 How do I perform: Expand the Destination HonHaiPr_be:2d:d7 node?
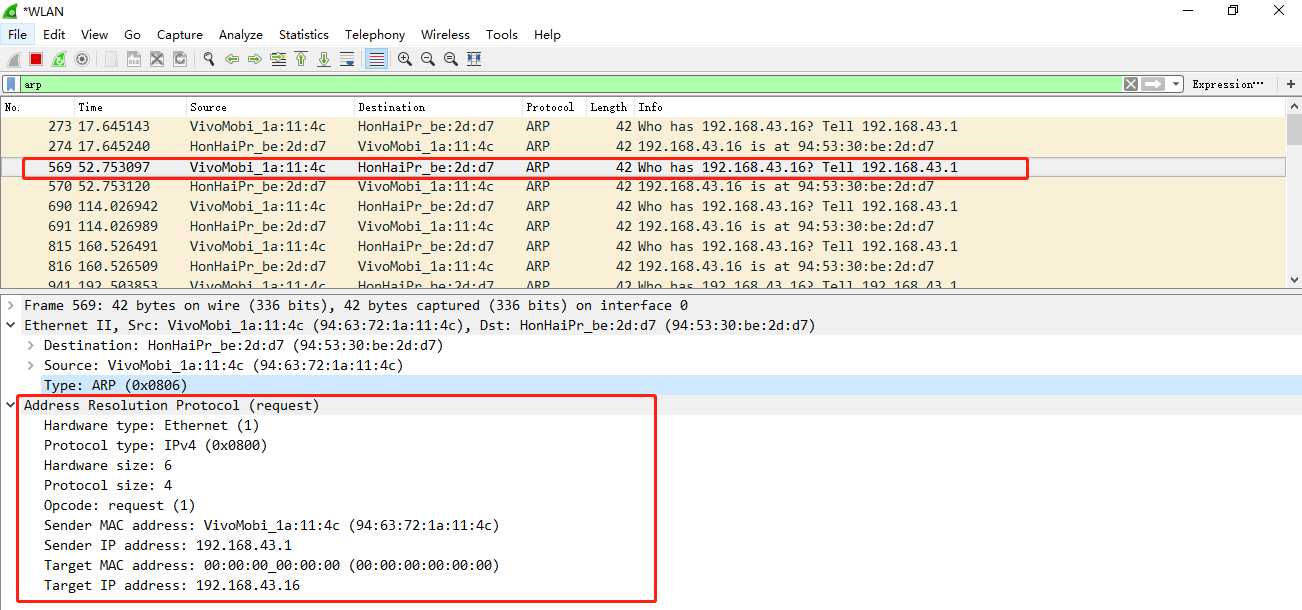point(31,345)
